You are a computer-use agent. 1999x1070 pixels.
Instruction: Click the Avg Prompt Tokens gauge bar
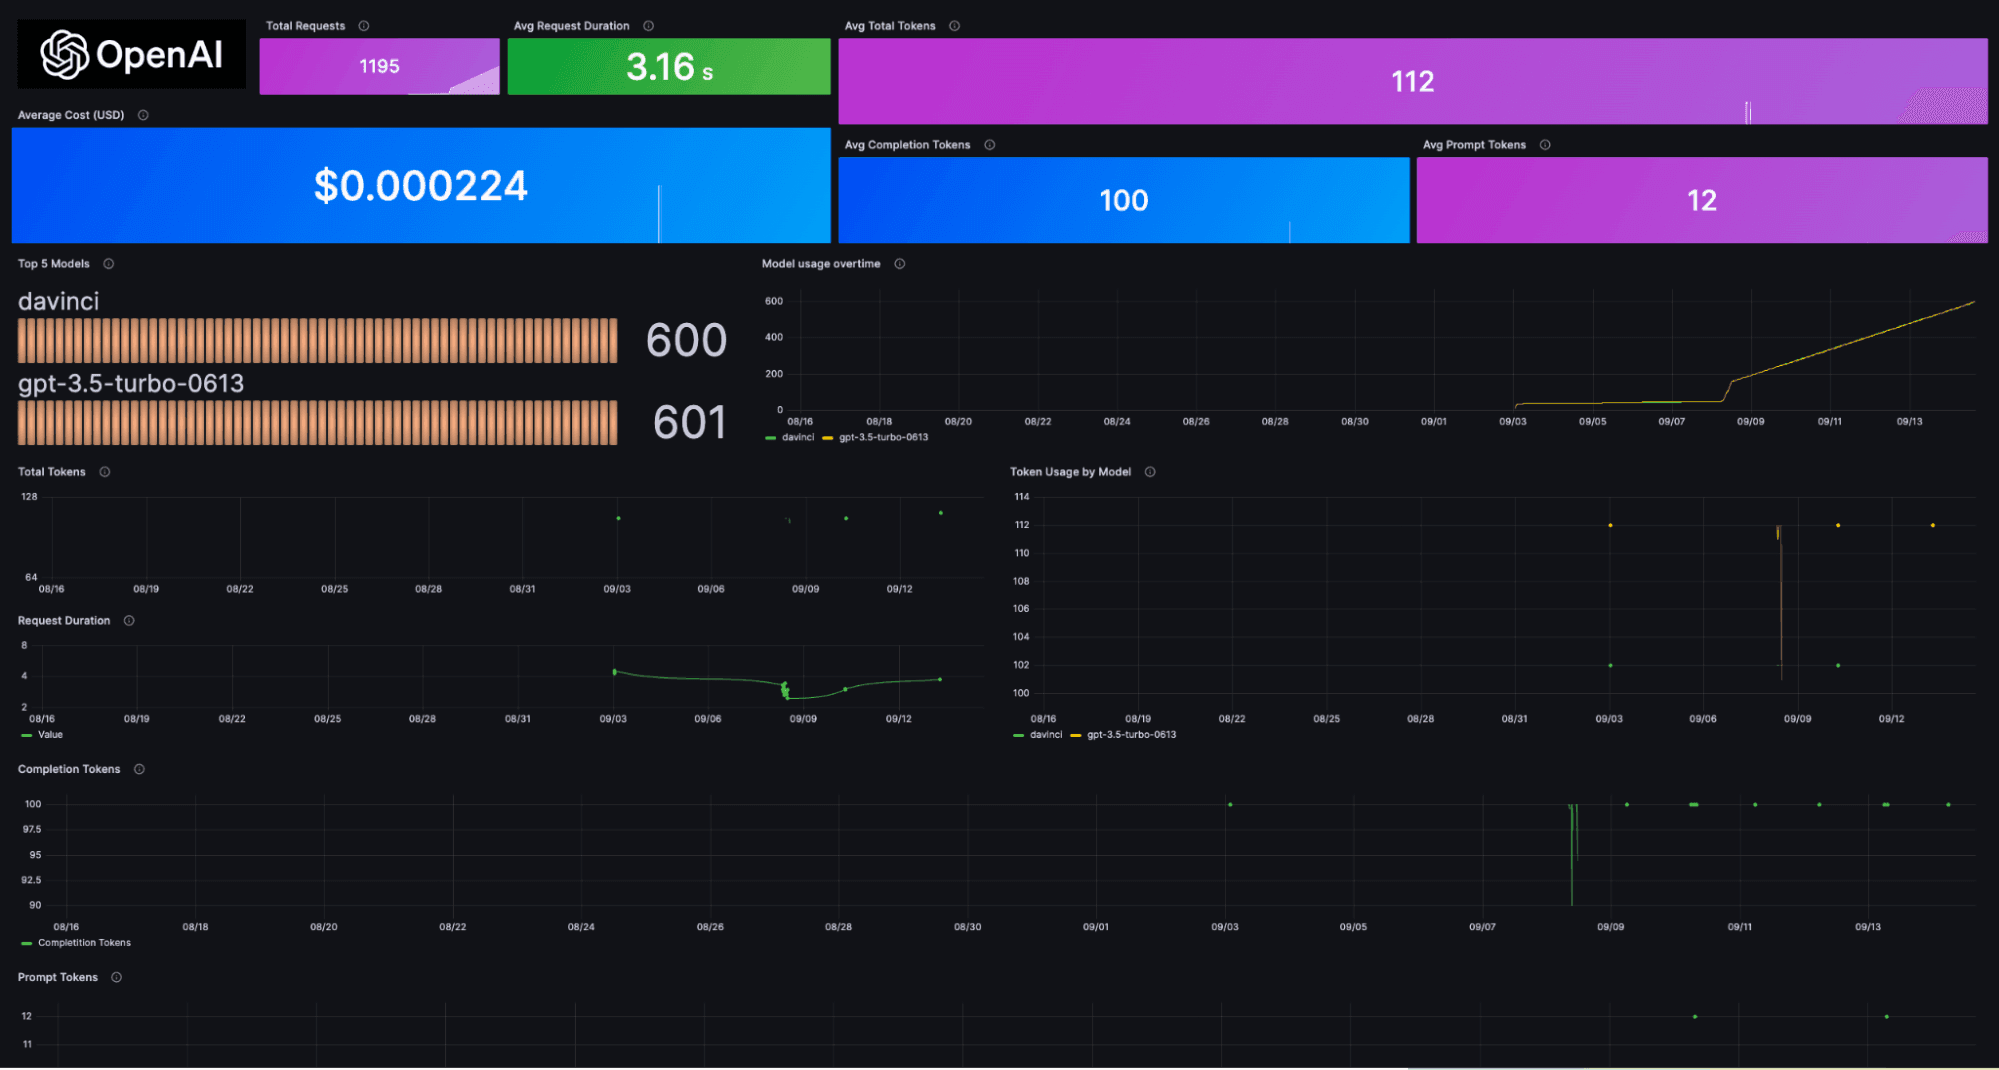tap(1702, 200)
